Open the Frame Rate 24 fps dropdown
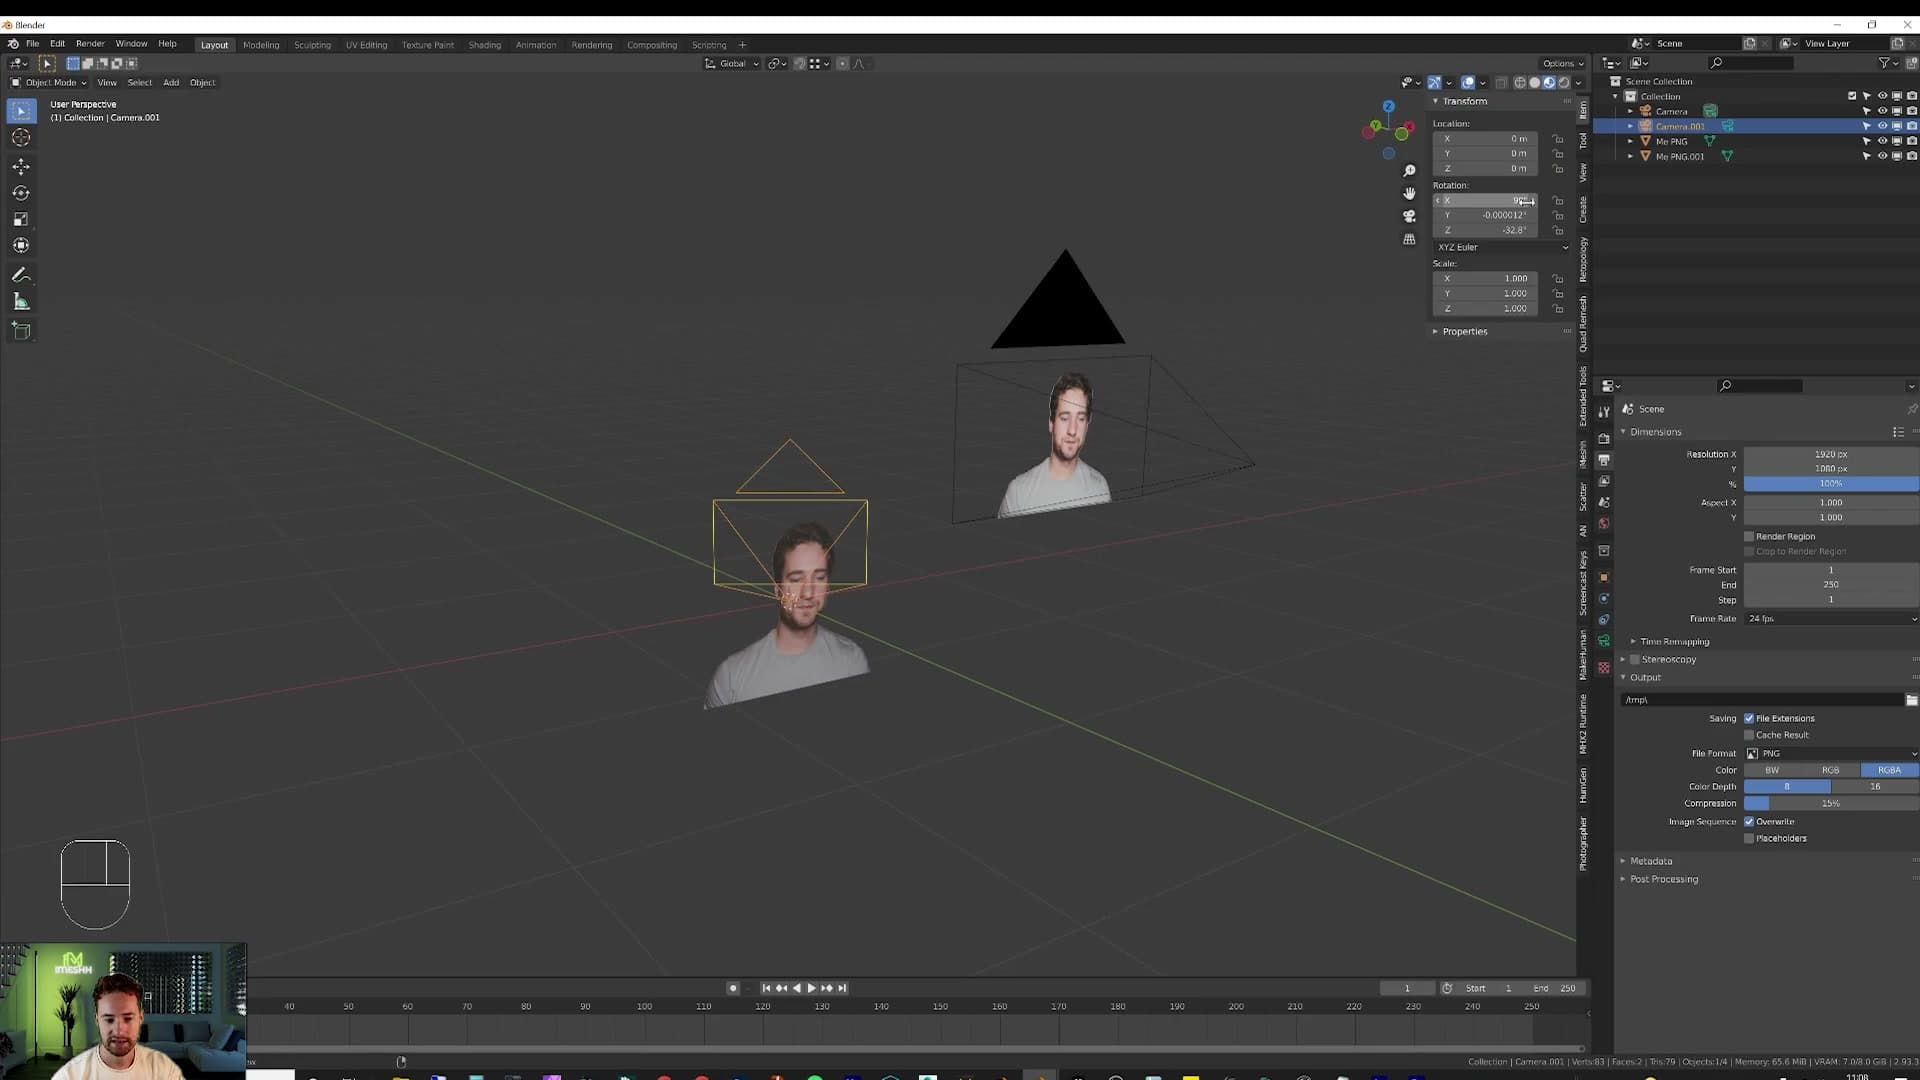Viewport: 1920px width, 1080px height. (1831, 619)
